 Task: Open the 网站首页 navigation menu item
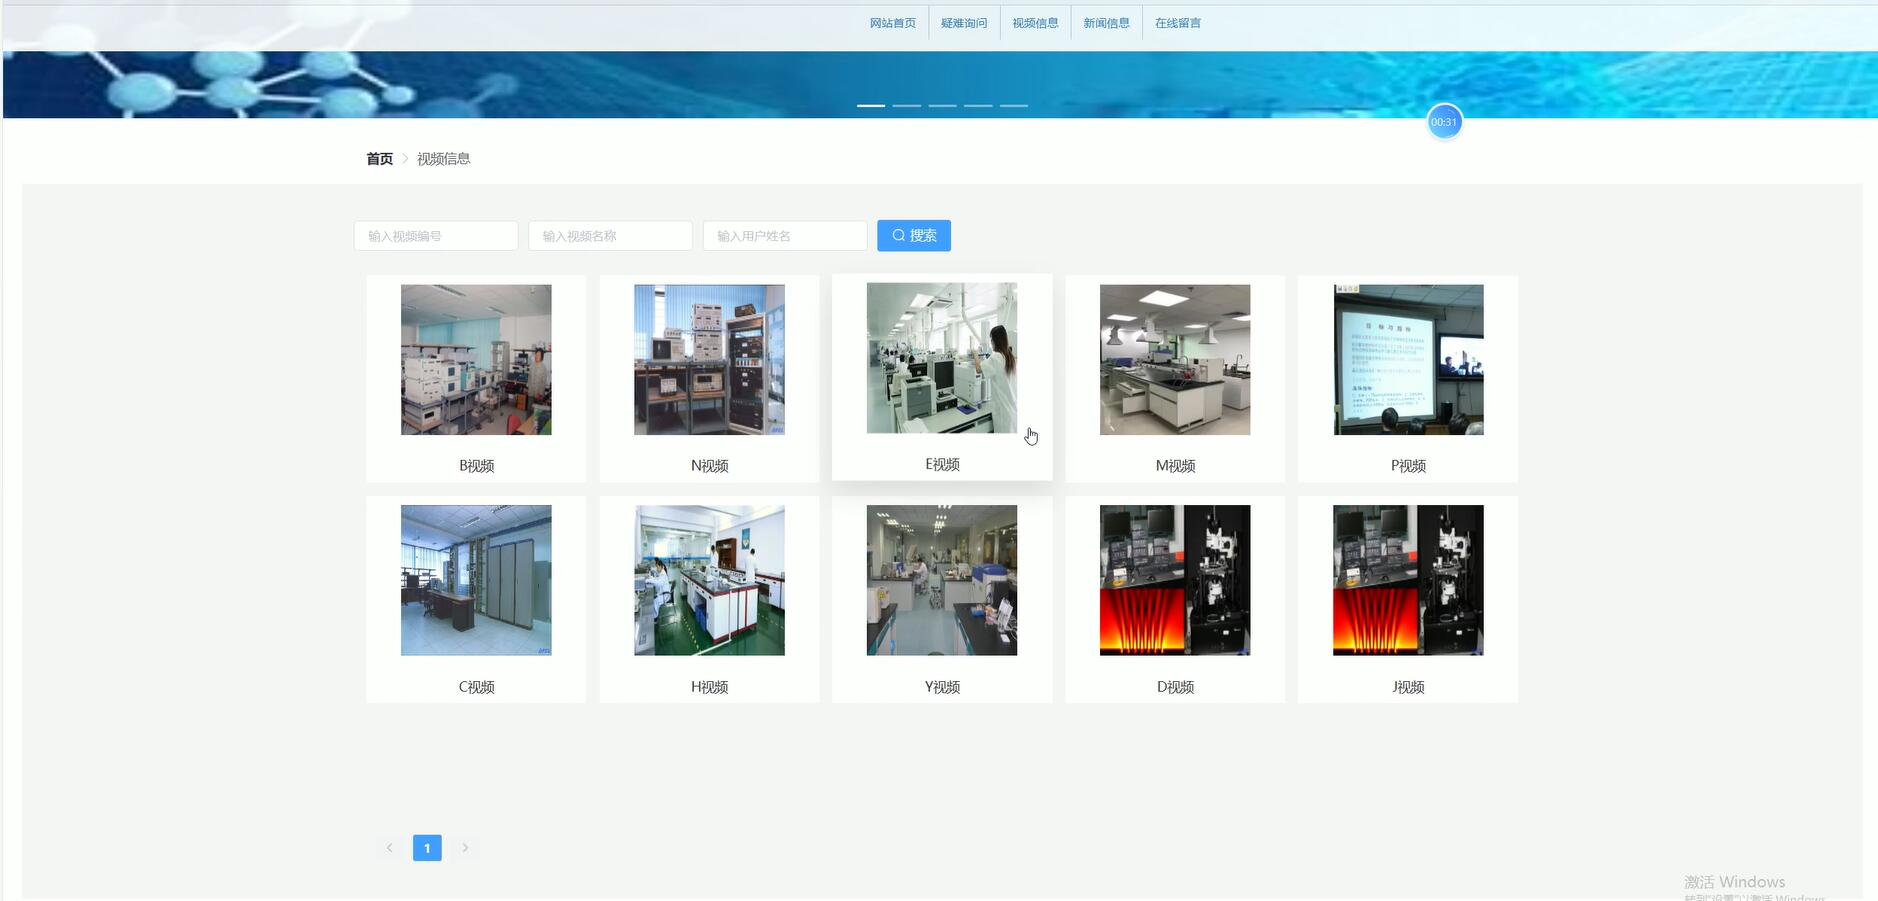coord(892,23)
